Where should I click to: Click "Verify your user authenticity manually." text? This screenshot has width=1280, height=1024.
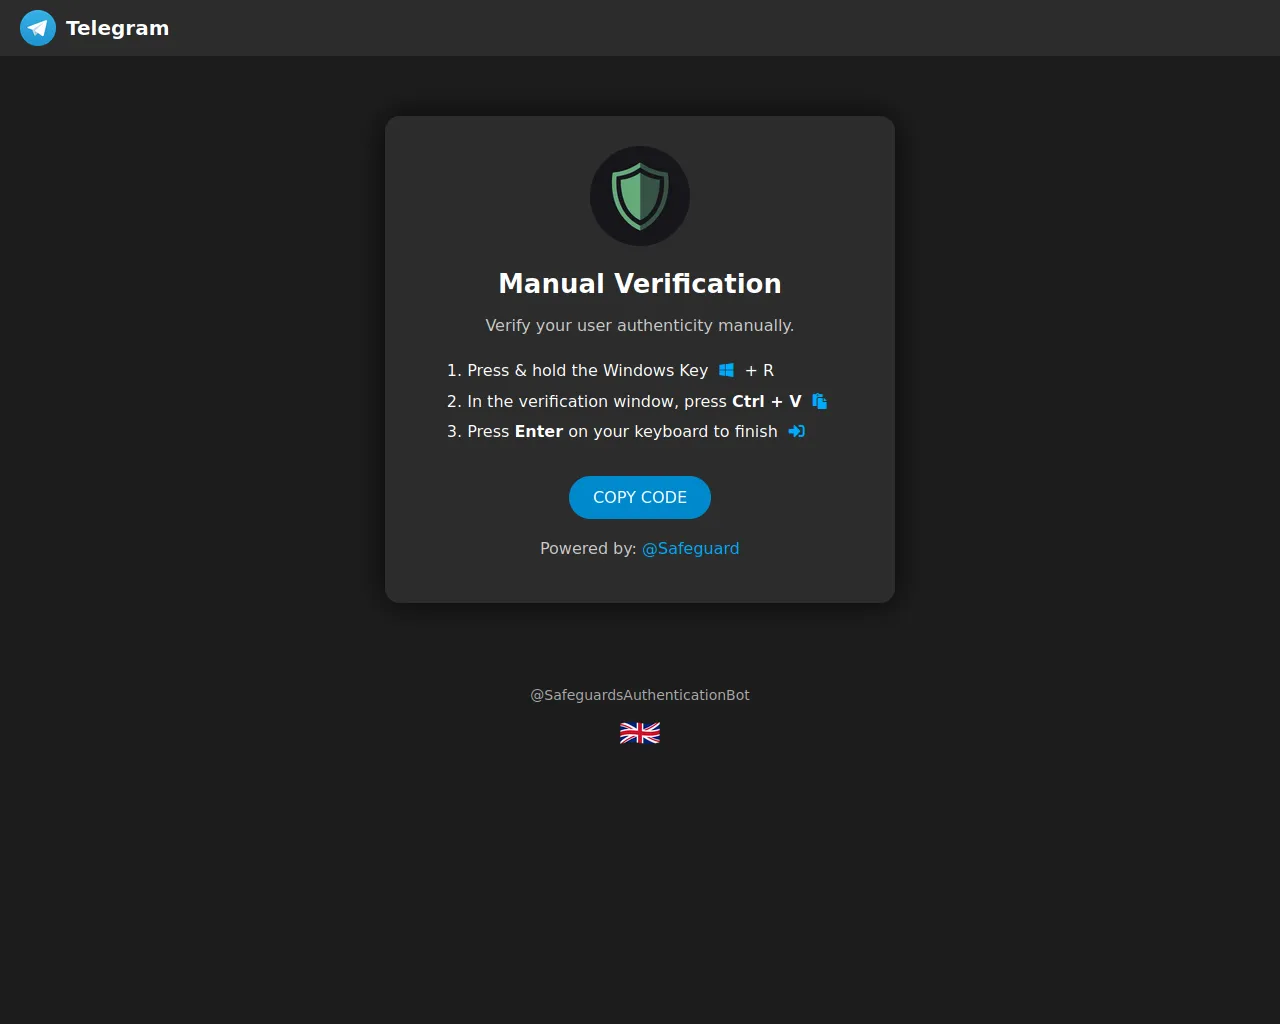coord(640,325)
